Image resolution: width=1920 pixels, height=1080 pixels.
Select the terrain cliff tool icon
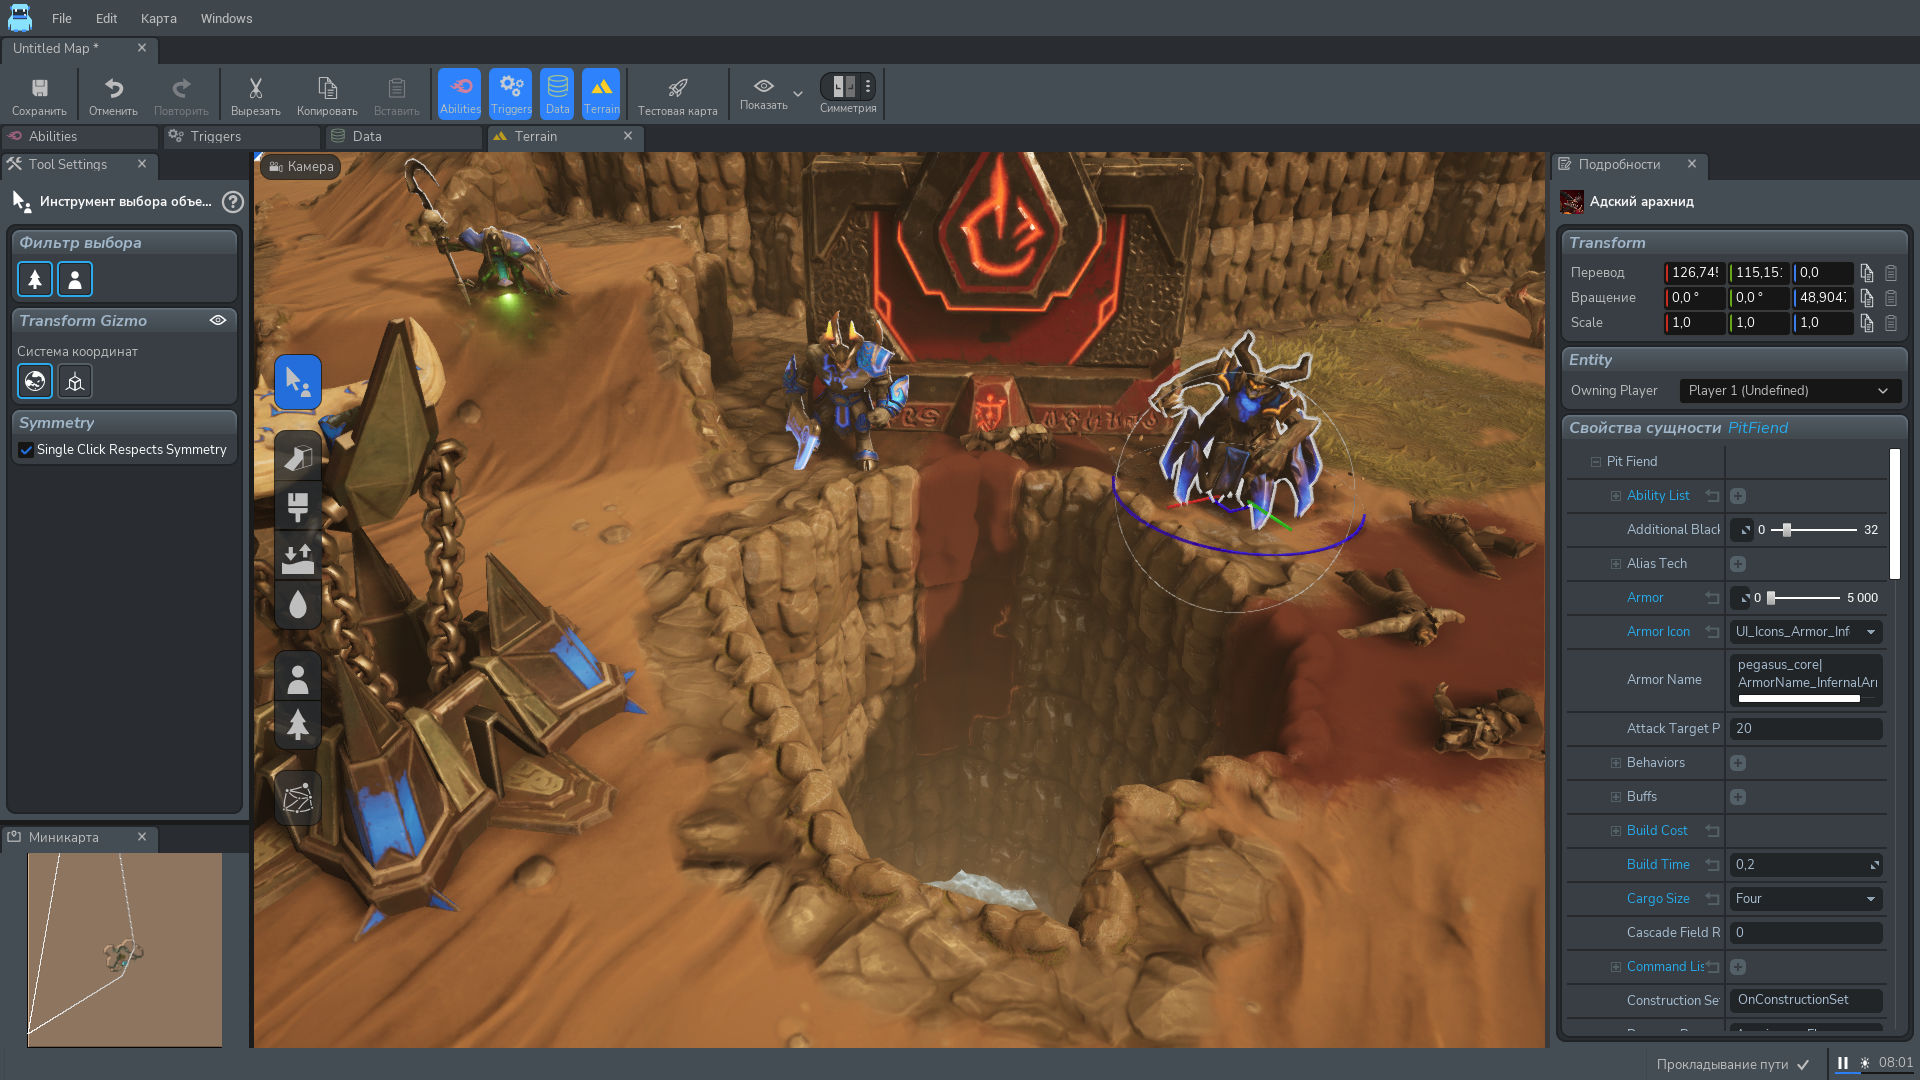pos(298,457)
